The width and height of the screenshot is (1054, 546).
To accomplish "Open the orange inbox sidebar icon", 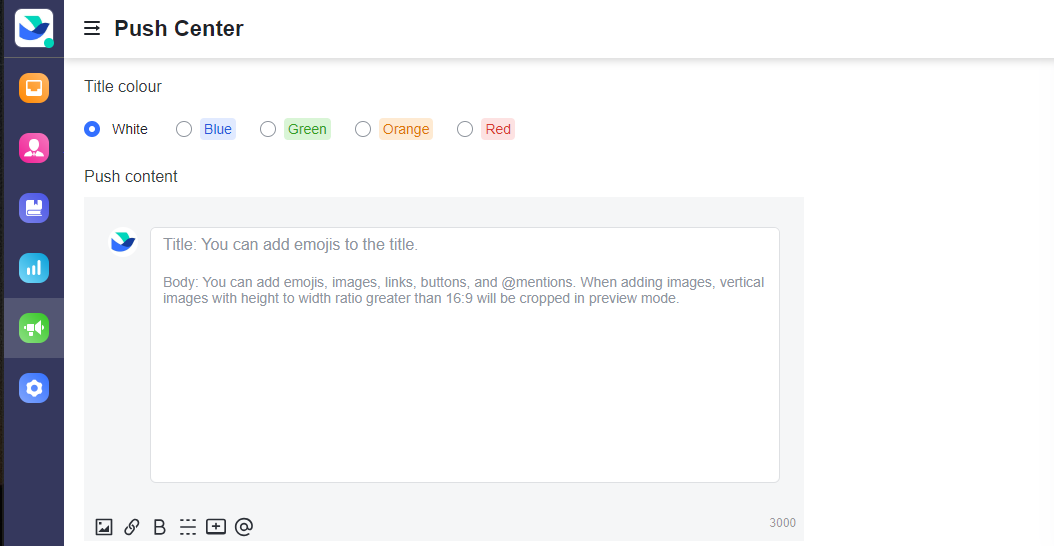I will (34, 88).
